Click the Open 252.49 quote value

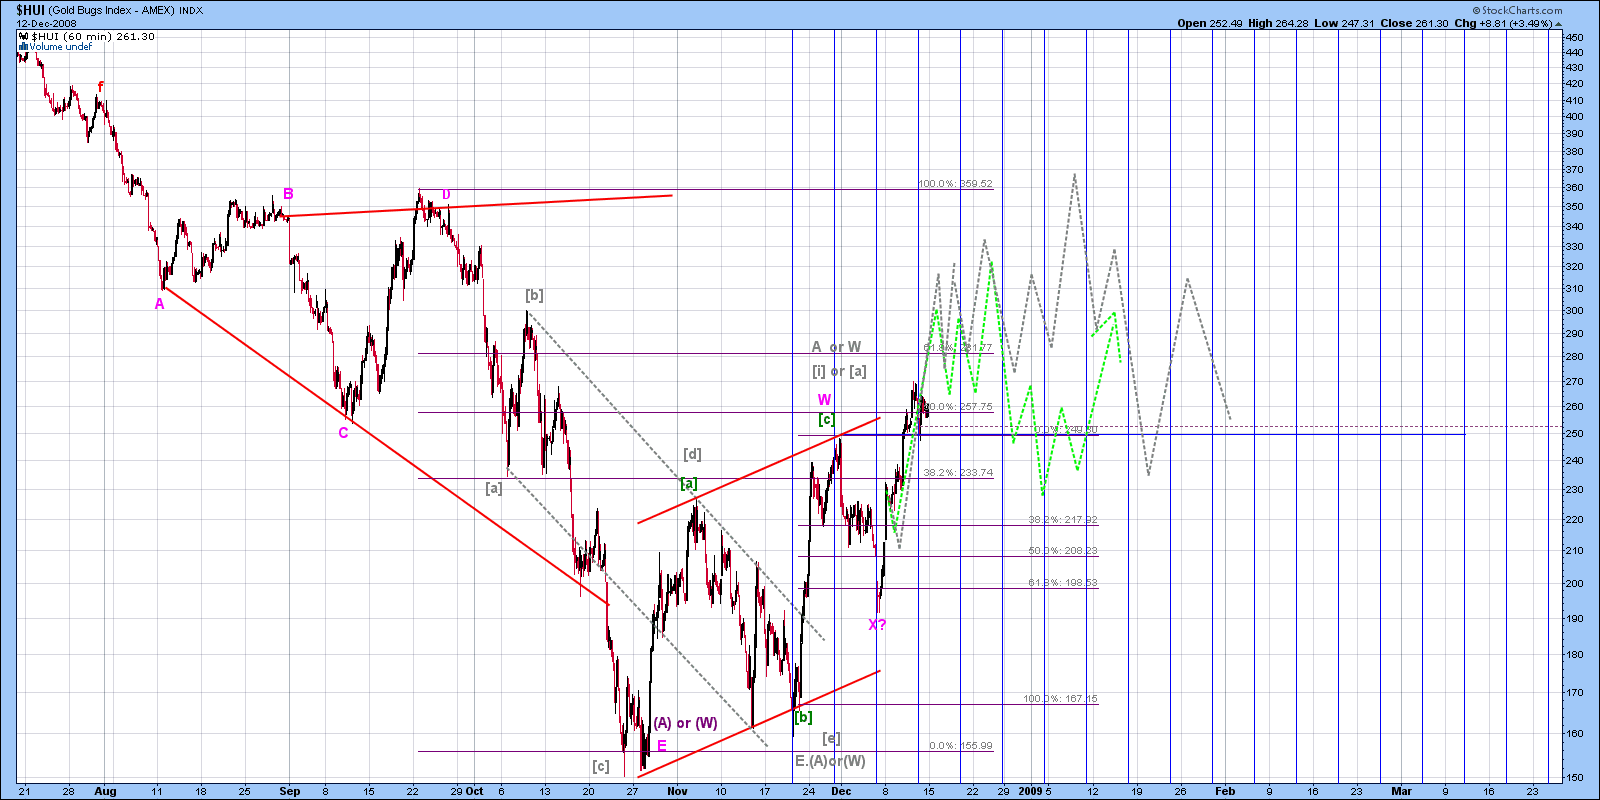(x=1210, y=23)
